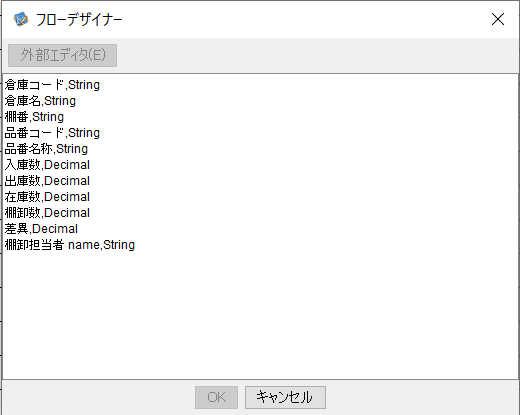Click the フローデザイナー app icon in title bar

click(x=21, y=19)
